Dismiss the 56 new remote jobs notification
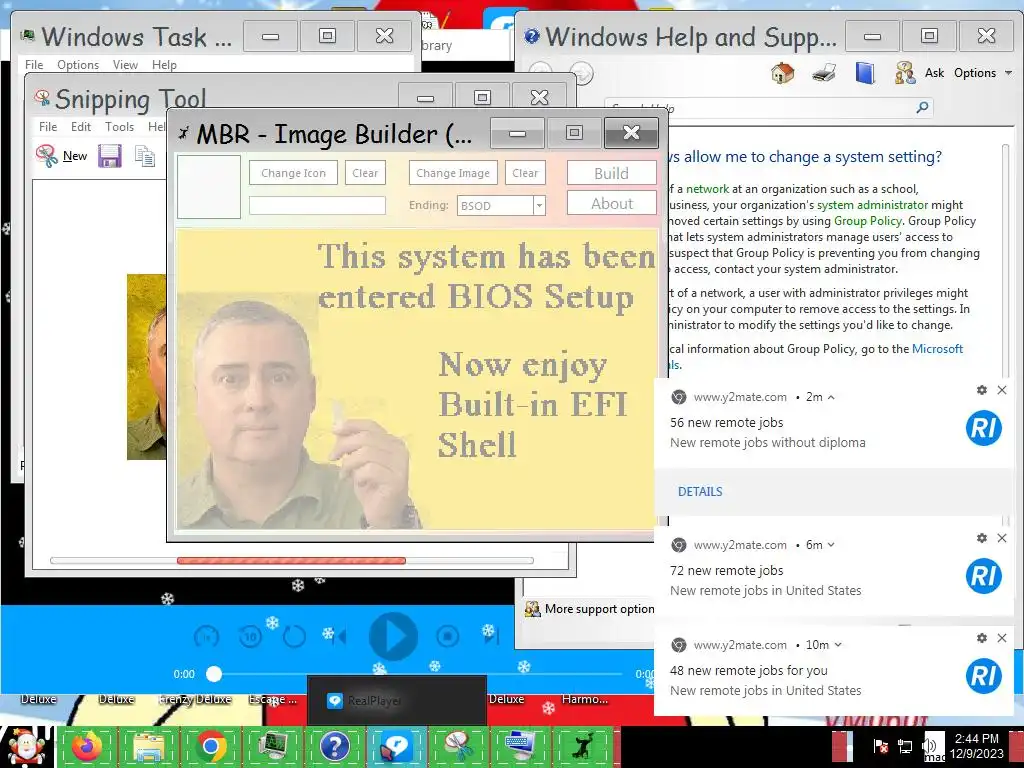1024x768 pixels. click(1002, 390)
